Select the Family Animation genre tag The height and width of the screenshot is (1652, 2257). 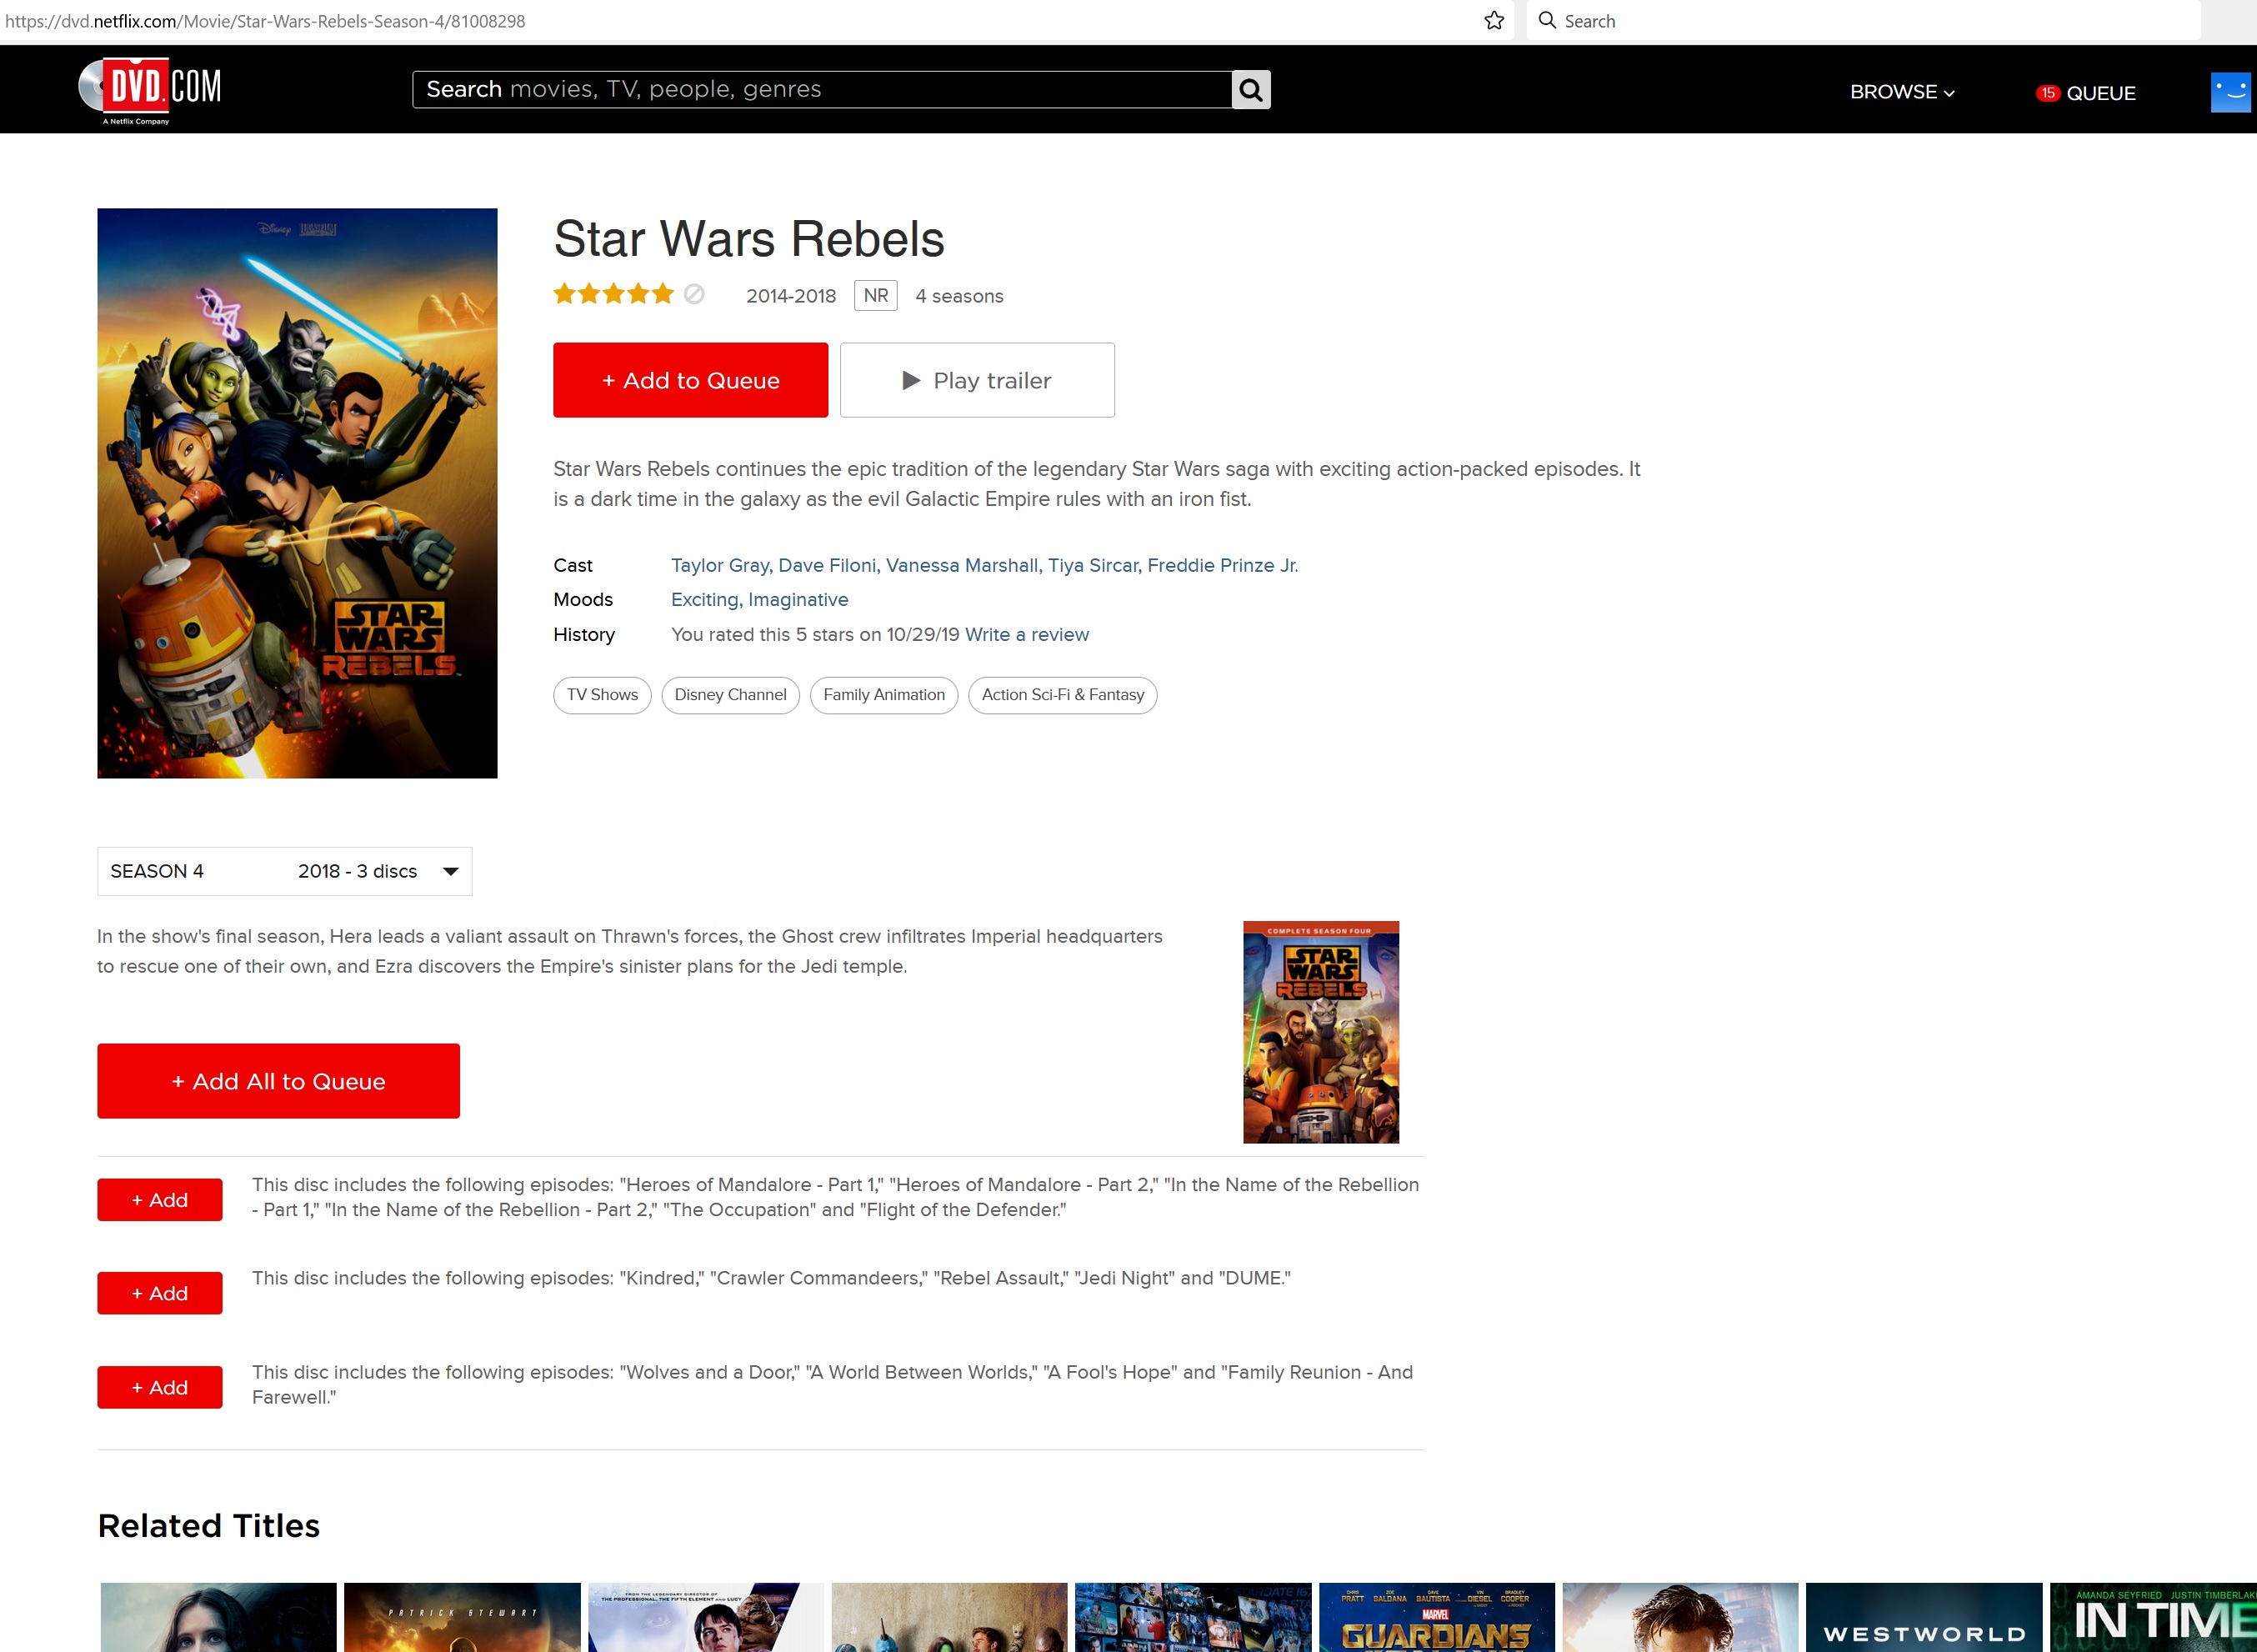[x=884, y=695]
